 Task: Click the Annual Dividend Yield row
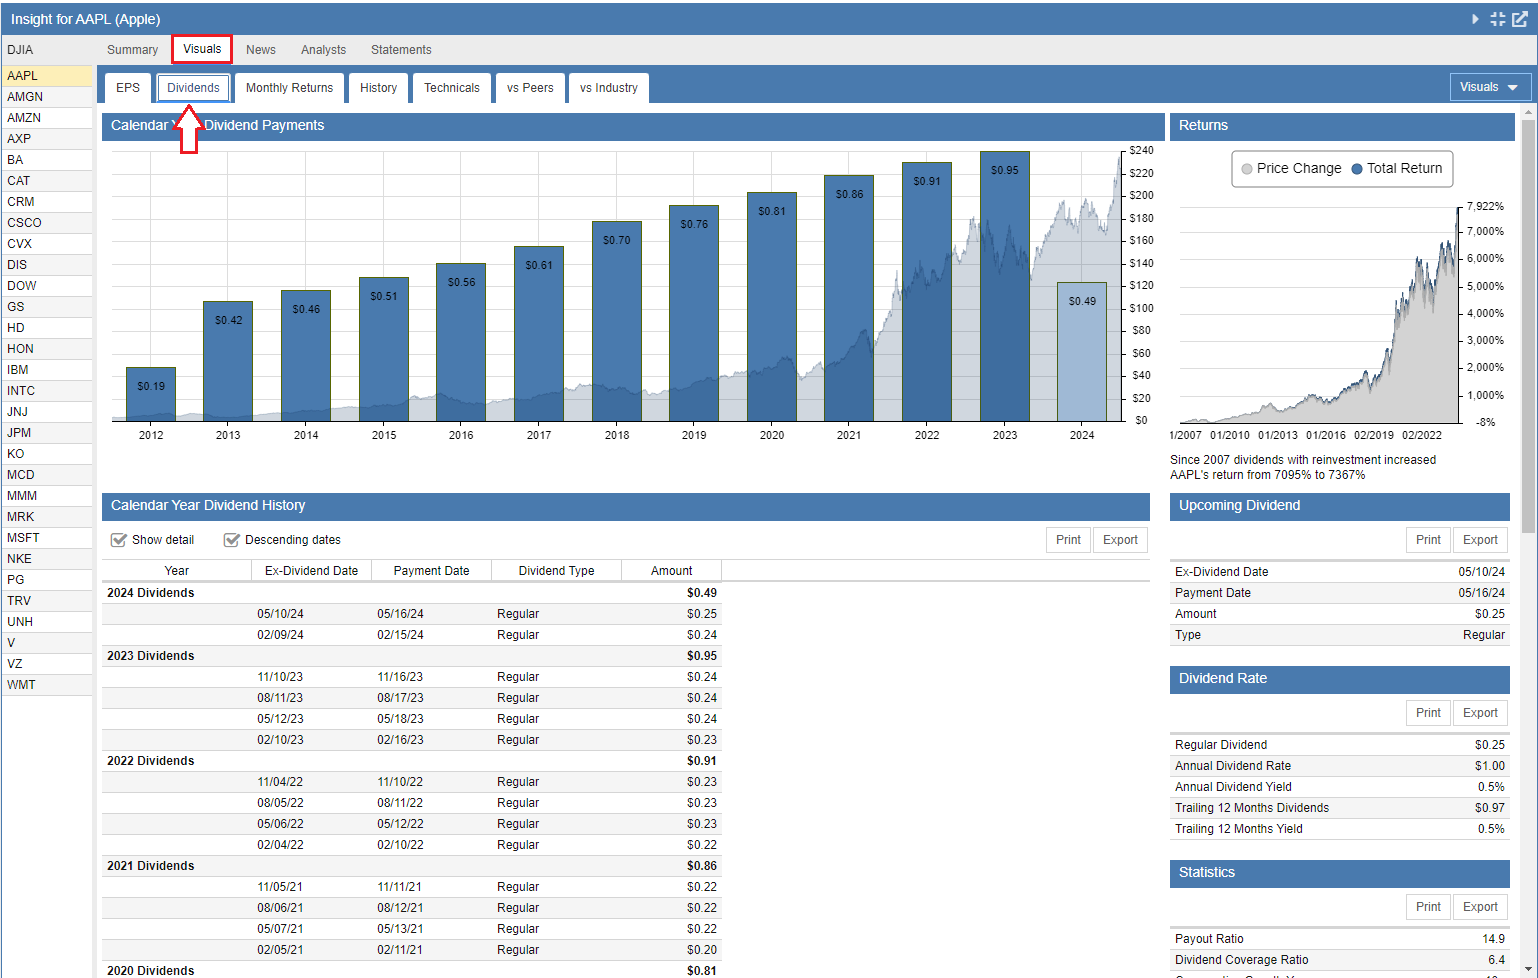[1340, 787]
